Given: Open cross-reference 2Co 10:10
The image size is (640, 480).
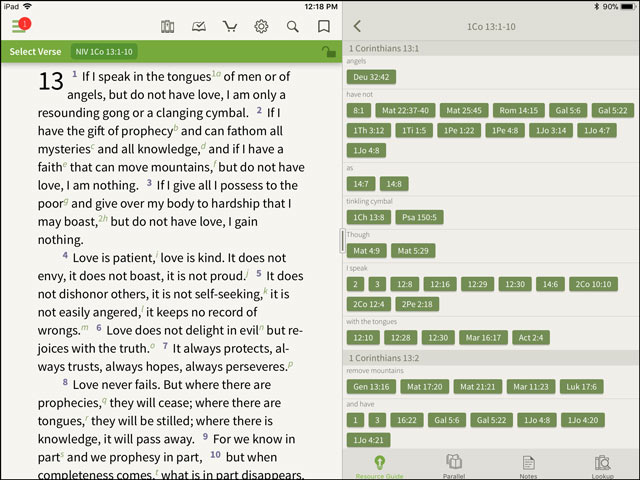Looking at the screenshot, I should (x=593, y=284).
